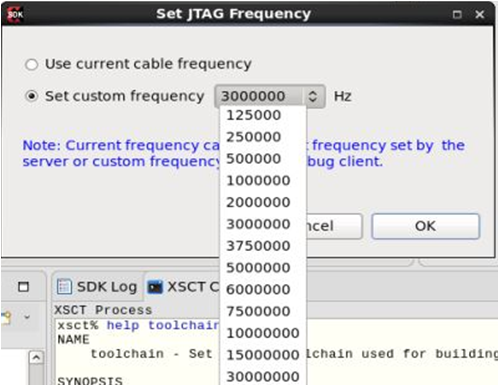Click the XSCT Console tab icon
Image resolution: width=499 pixels, height=386 pixels.
155,287
